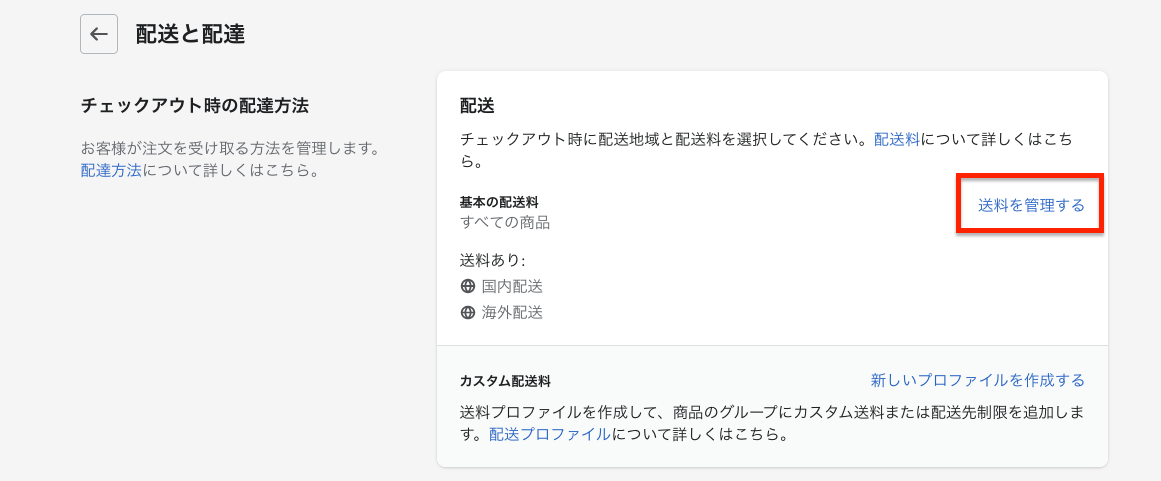Click the 基本の配送料 label
Screen dimensions: 1161x481
pos(498,202)
